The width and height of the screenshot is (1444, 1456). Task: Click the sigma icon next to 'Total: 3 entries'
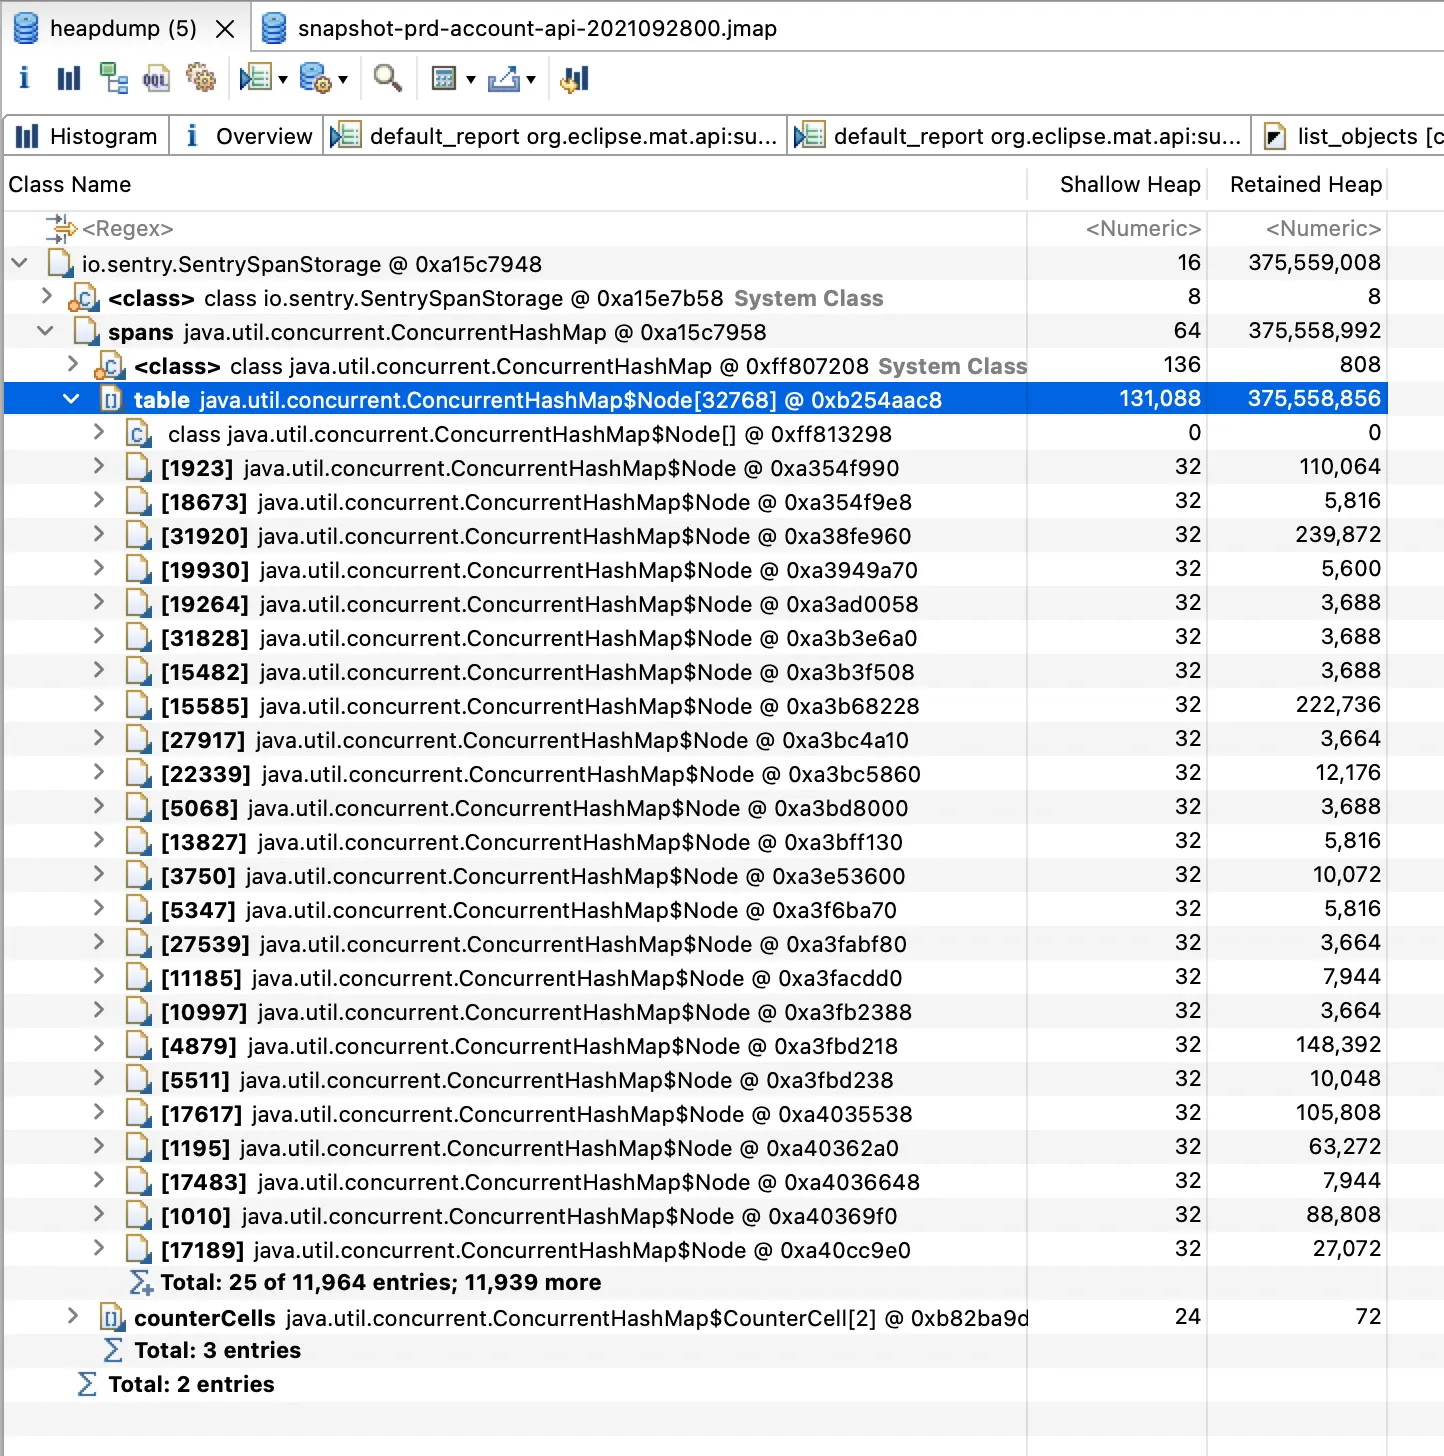coord(114,1350)
